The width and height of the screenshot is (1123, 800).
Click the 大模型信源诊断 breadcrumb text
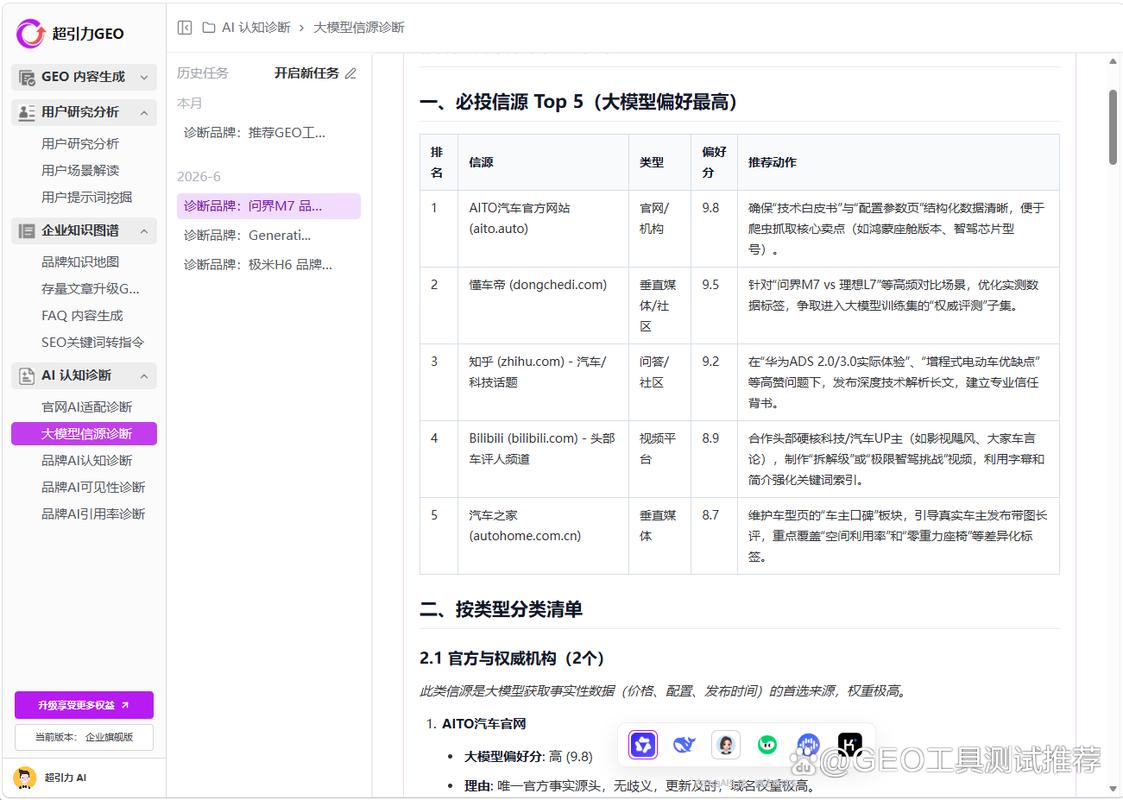(x=359, y=27)
